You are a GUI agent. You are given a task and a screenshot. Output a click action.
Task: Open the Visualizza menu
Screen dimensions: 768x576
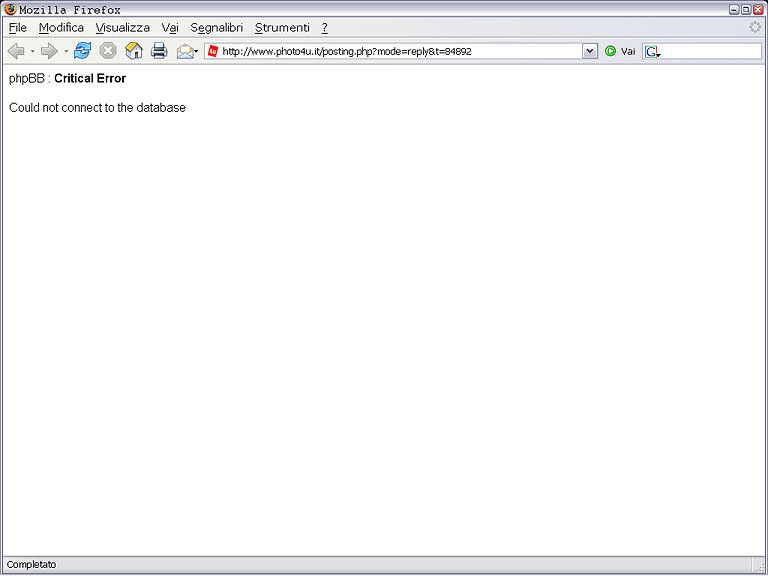(123, 28)
